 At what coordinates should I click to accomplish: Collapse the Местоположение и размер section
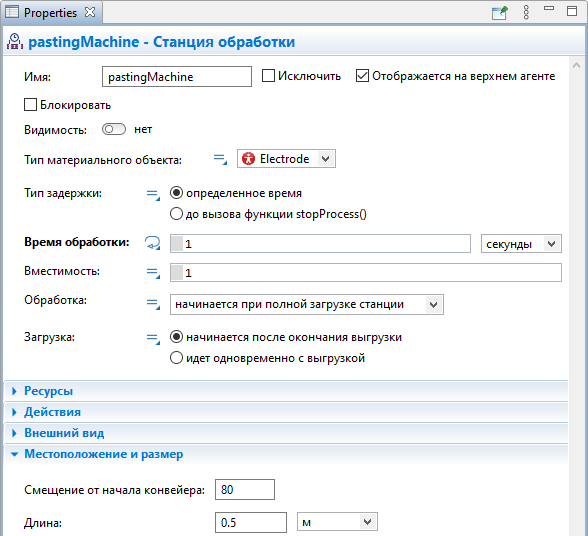click(104, 454)
